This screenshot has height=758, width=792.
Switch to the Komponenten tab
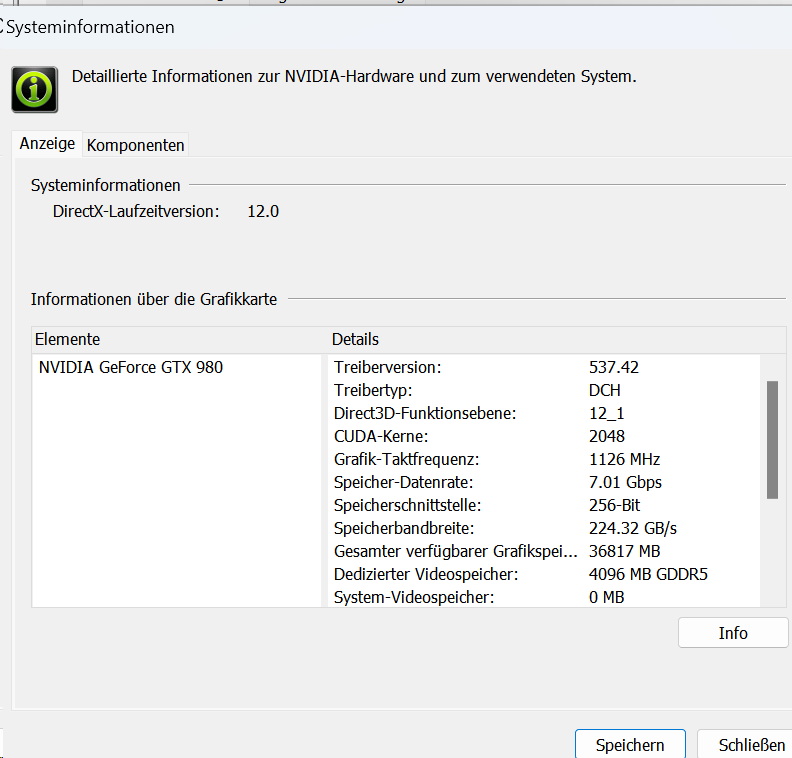pos(135,145)
